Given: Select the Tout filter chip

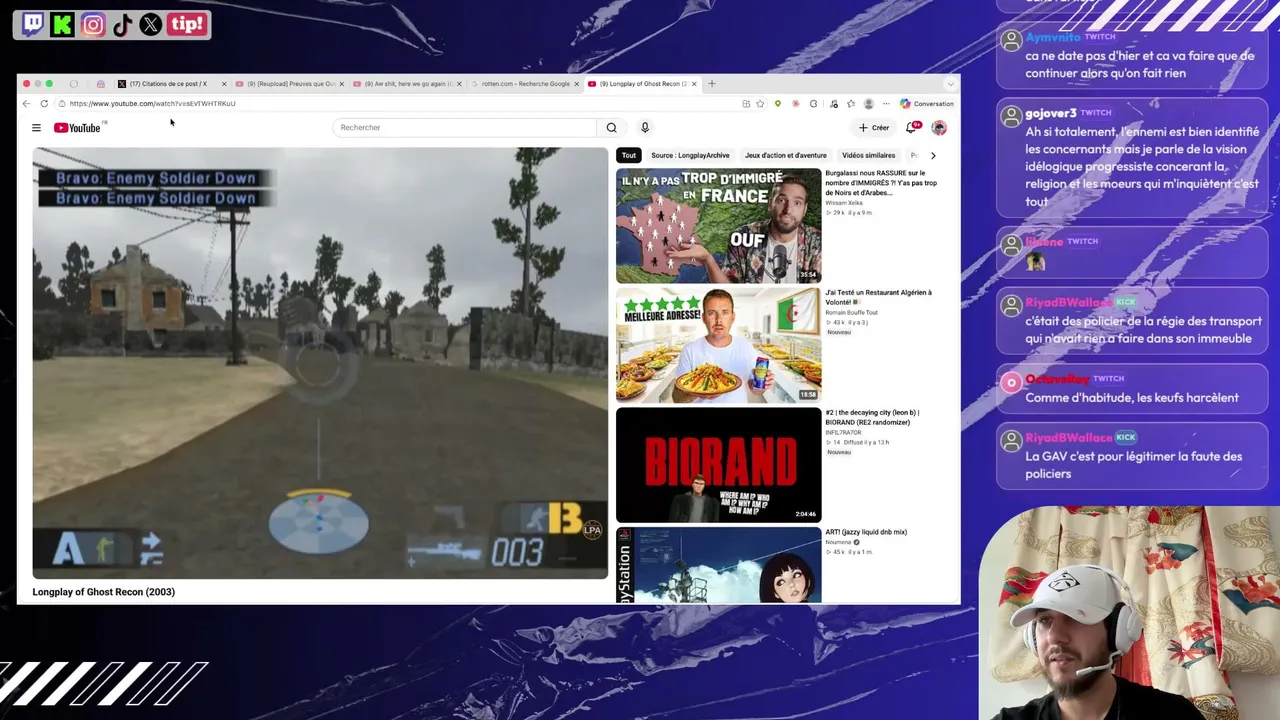Looking at the screenshot, I should (629, 156).
